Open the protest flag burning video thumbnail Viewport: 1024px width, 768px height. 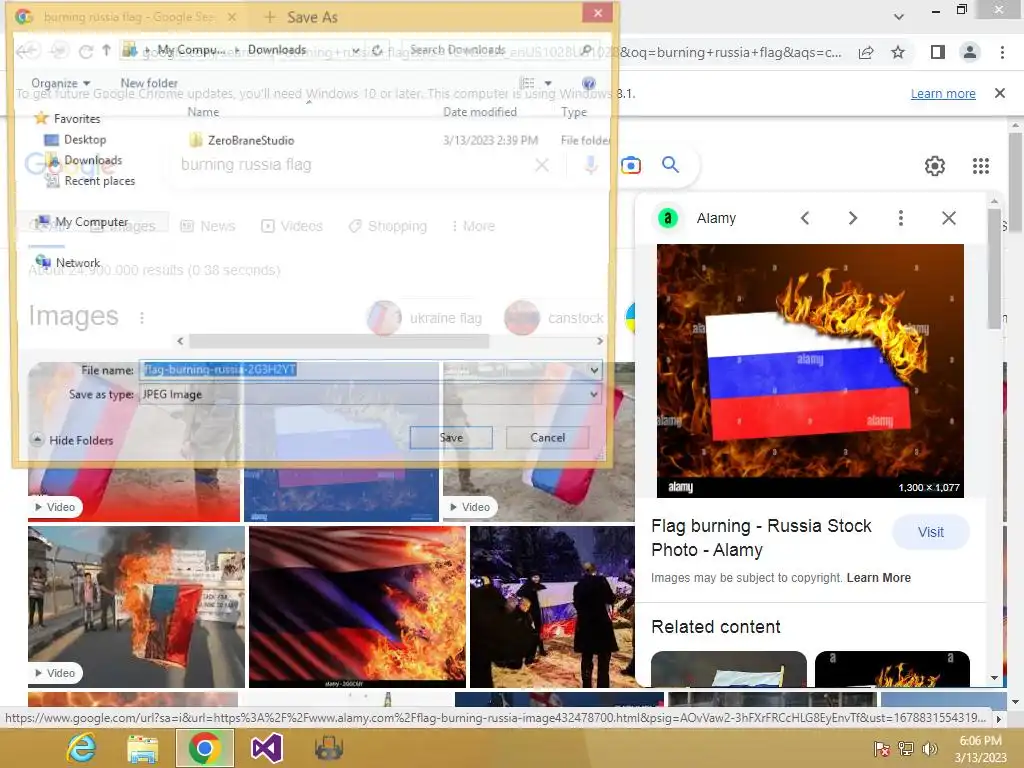[136, 607]
